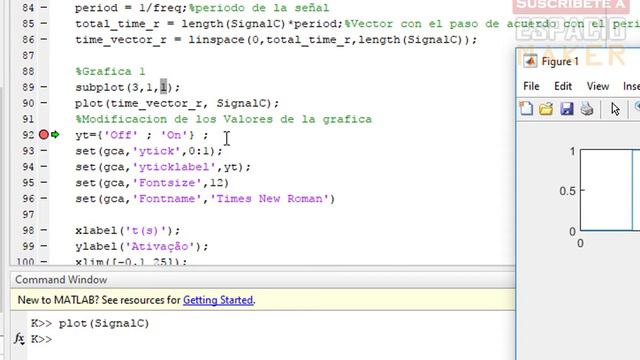Open the Getting Started link
This screenshot has height=360, width=640.
pos(218,300)
